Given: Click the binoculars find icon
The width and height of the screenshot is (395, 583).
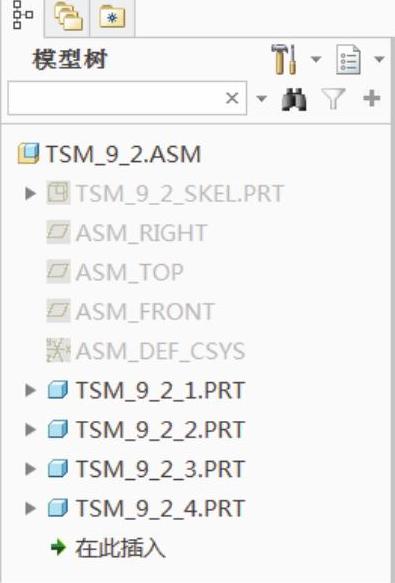Looking at the screenshot, I should (294, 99).
